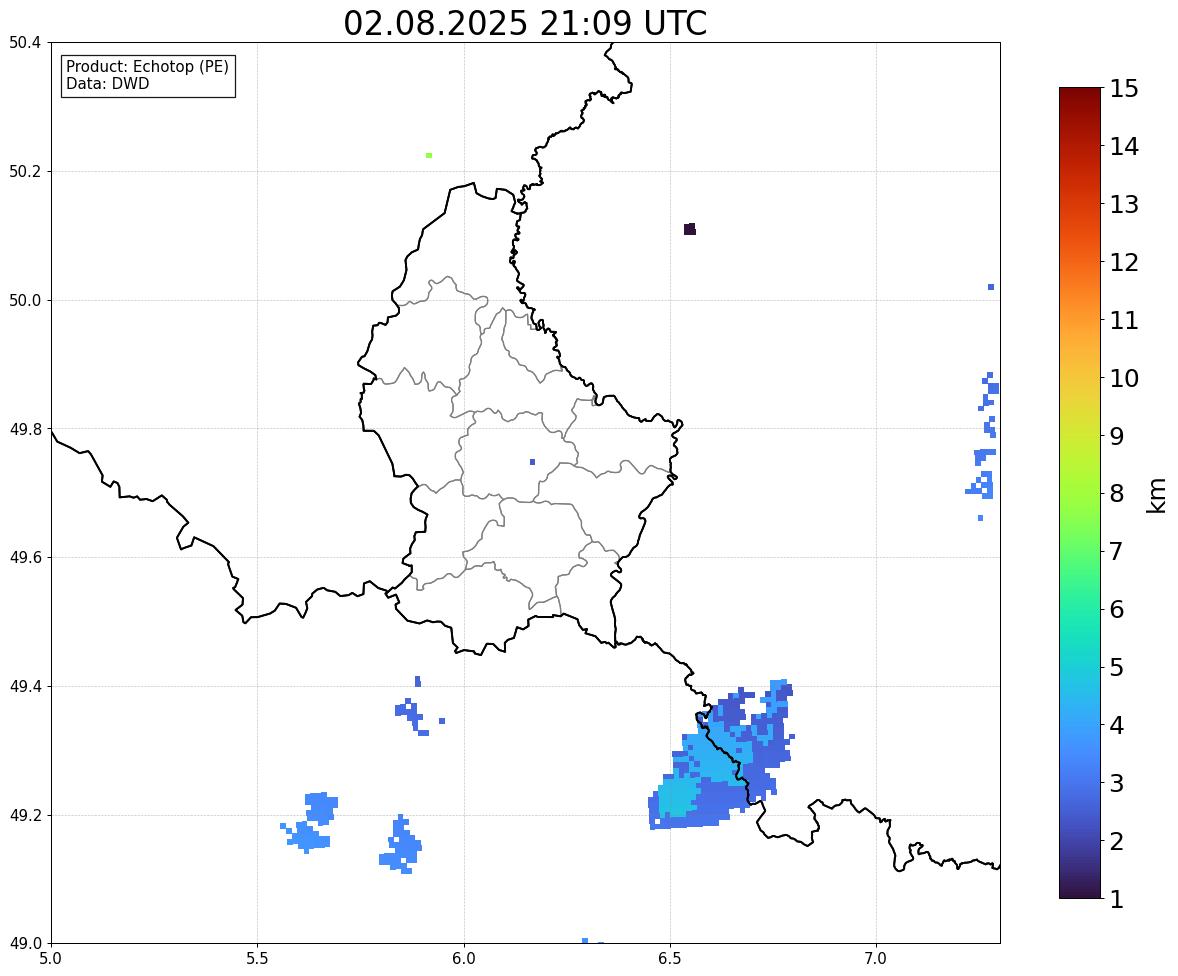1178x976 pixels.
Task: Click the "Data: DWD" legend line
Action: [x=107, y=83]
